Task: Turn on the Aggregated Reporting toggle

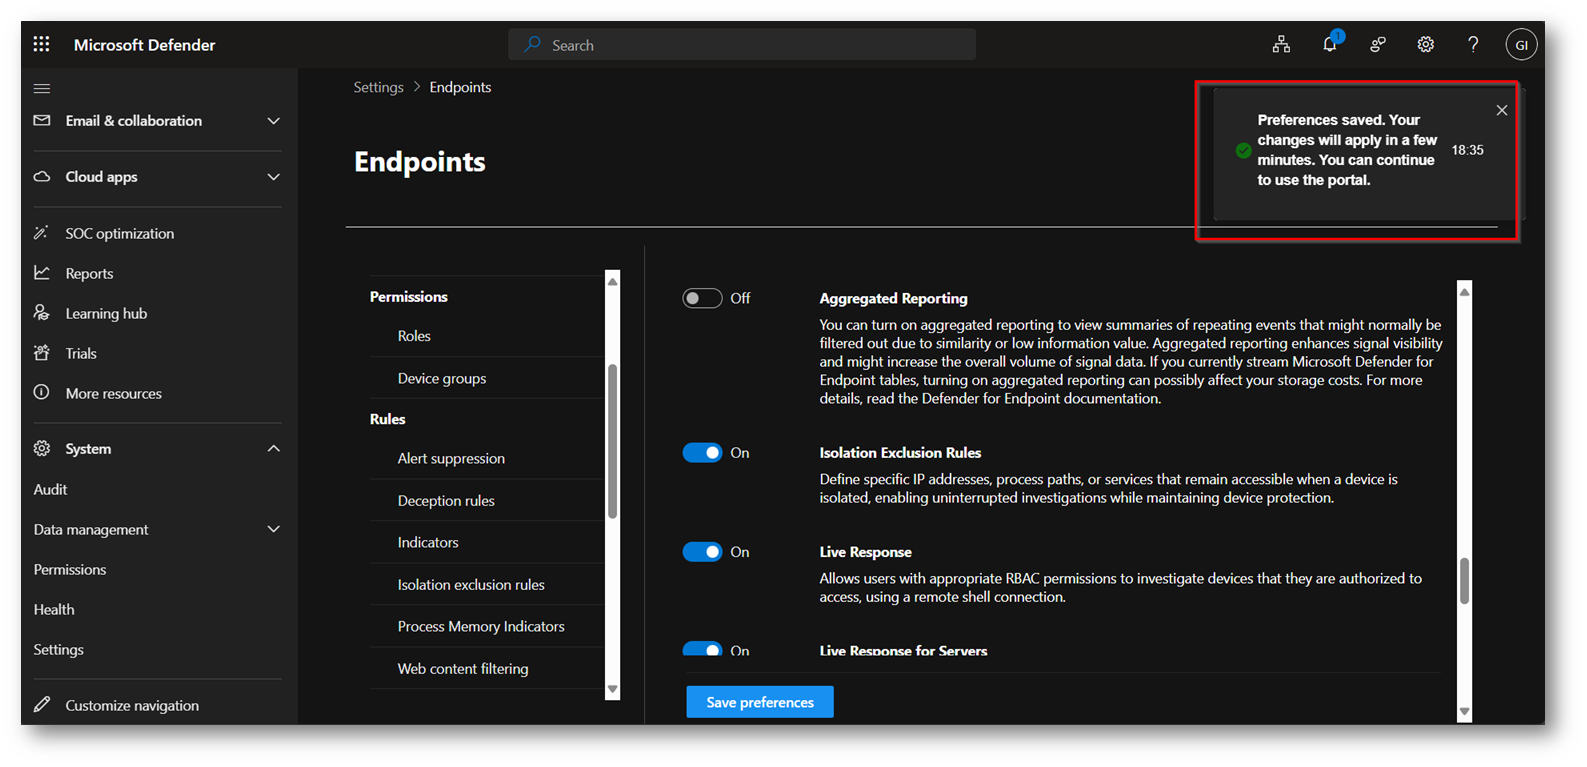Action: click(702, 298)
